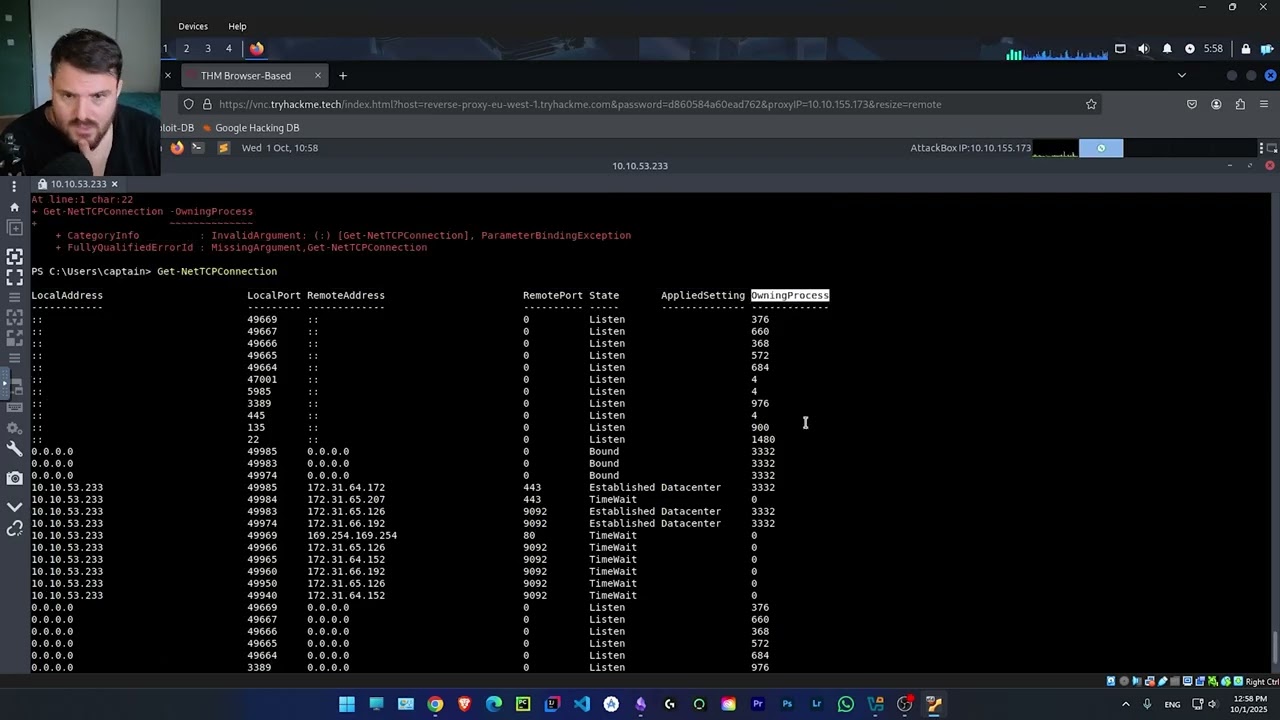Open Sublime Text icon in AttackBox panel
Screen dimensions: 1280x720
click(223, 148)
